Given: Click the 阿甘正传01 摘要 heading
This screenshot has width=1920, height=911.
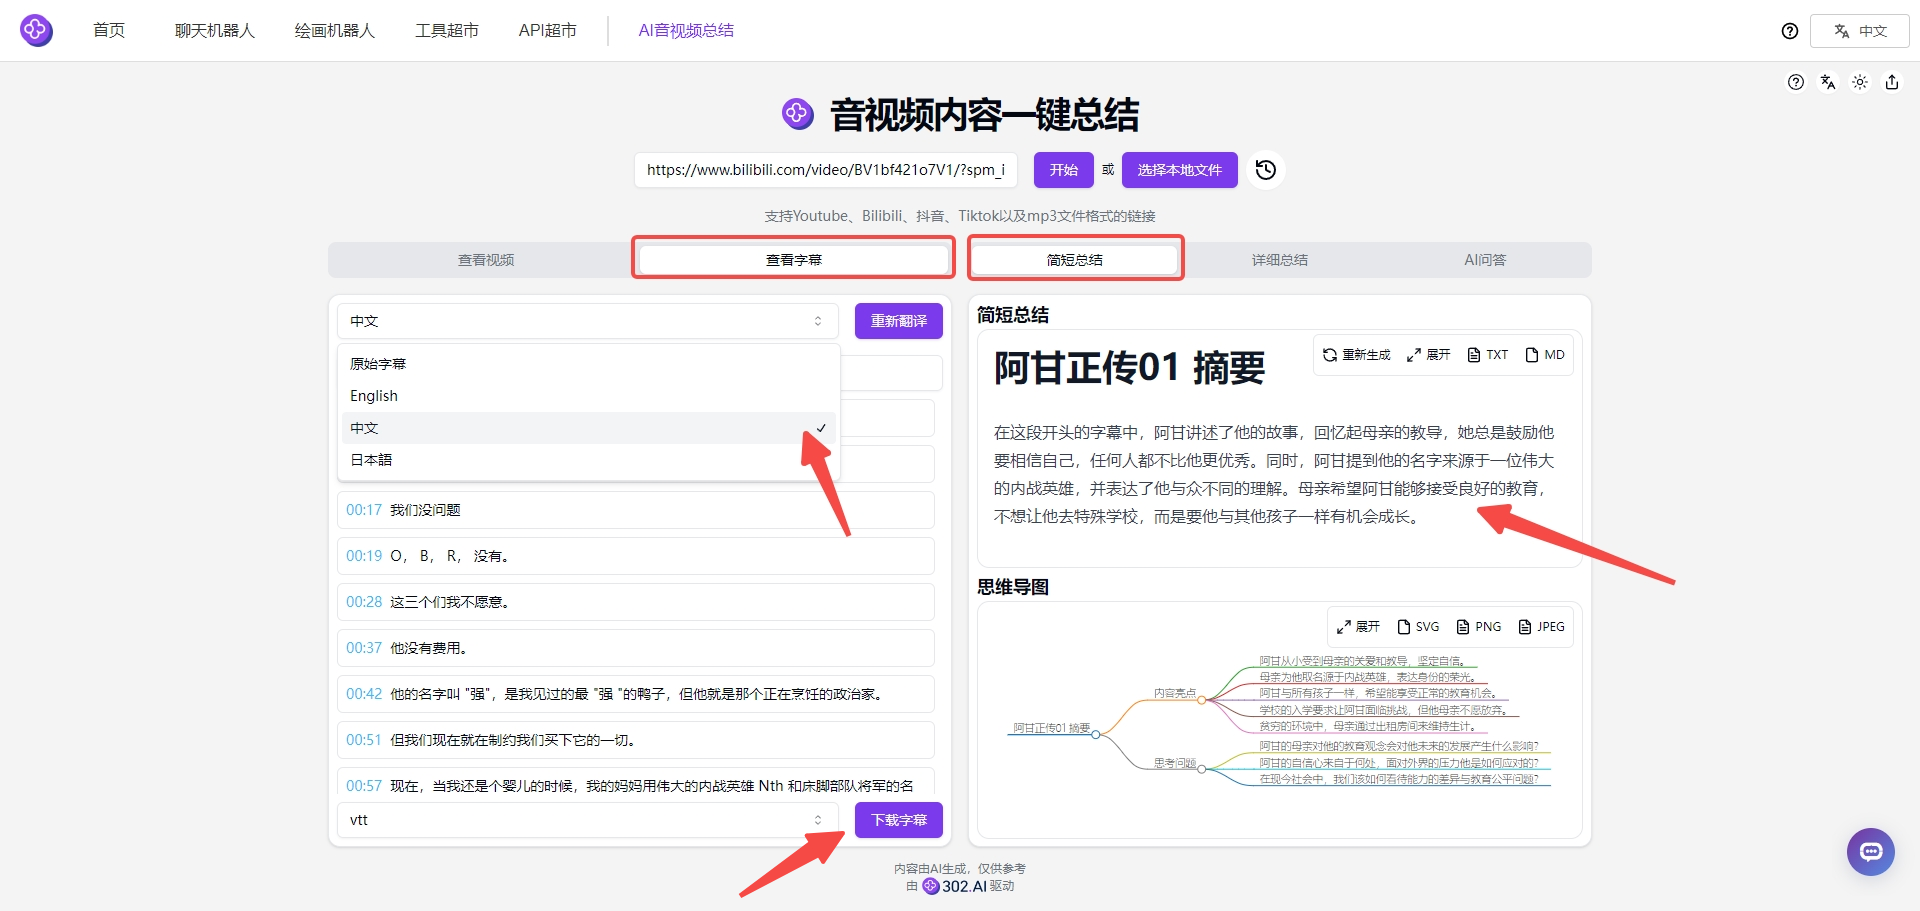Looking at the screenshot, I should (x=1129, y=368).
